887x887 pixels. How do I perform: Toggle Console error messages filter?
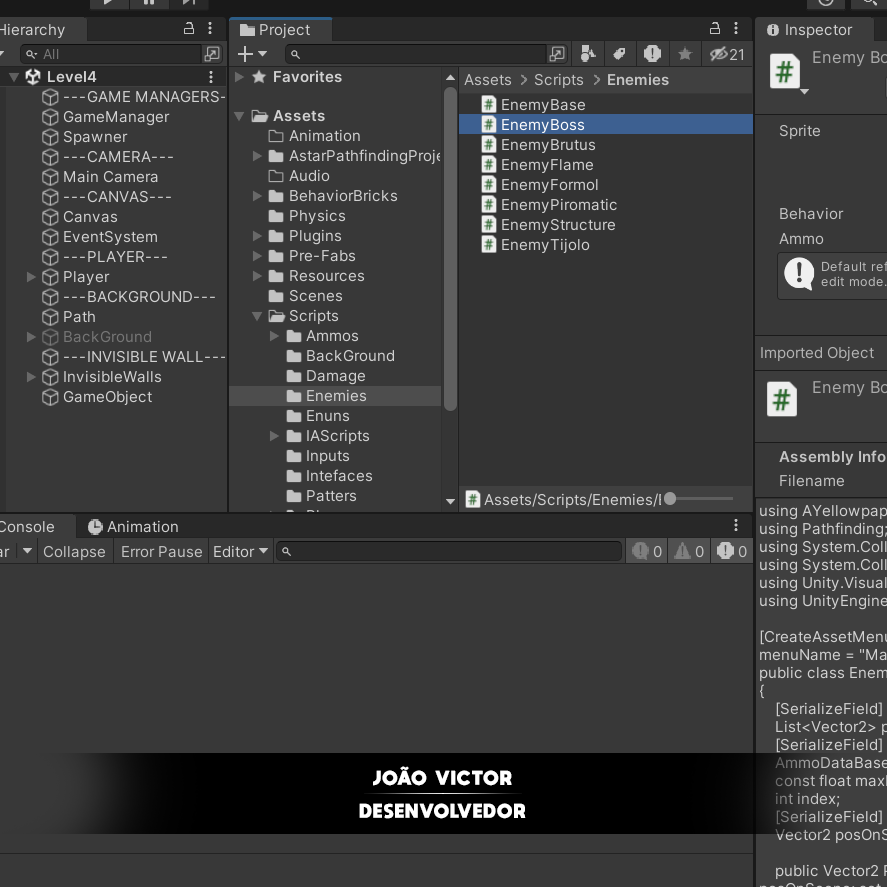point(731,552)
